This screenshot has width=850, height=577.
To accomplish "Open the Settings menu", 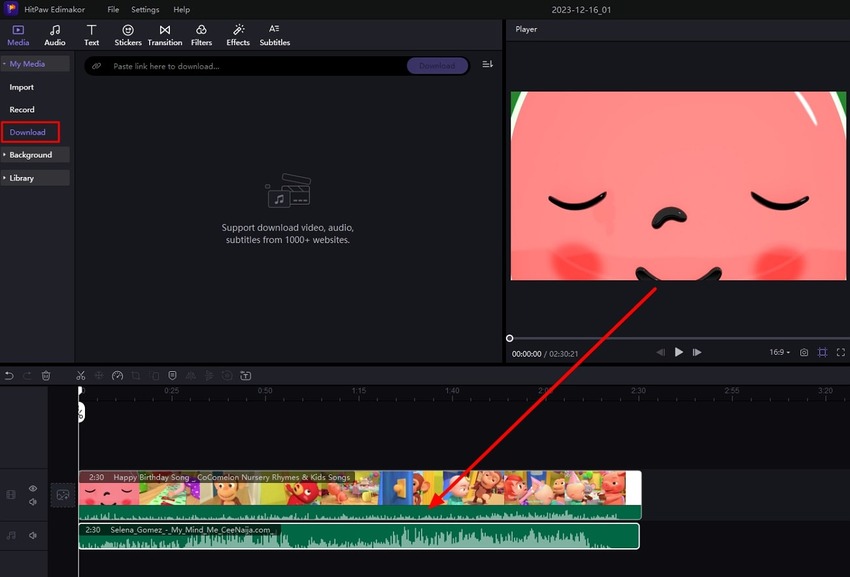I will [x=145, y=9].
